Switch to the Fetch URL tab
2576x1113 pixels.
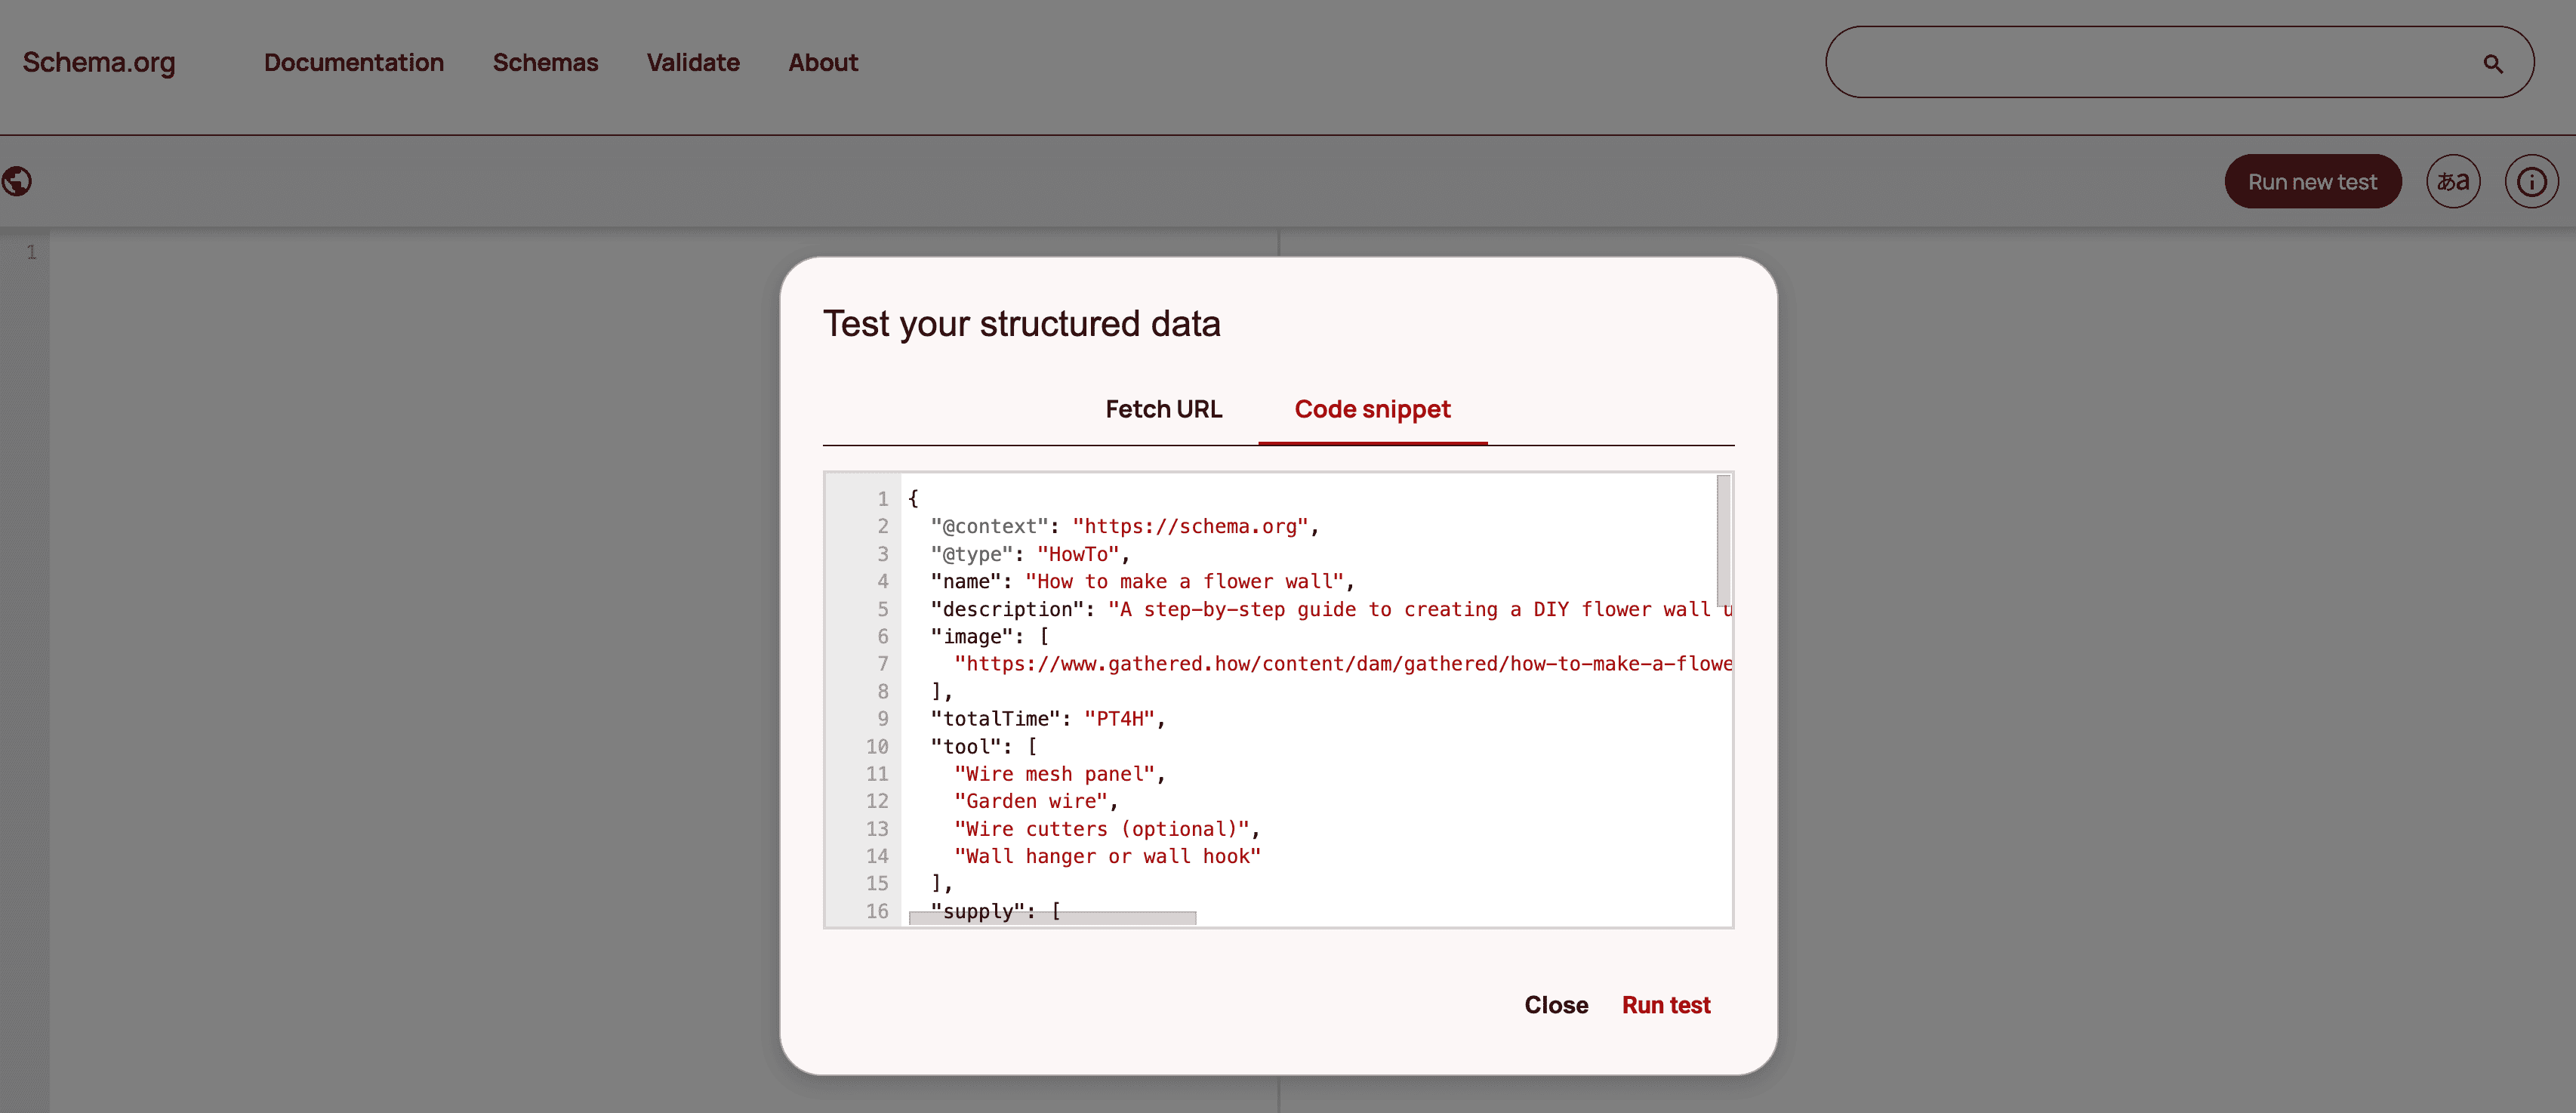point(1163,409)
